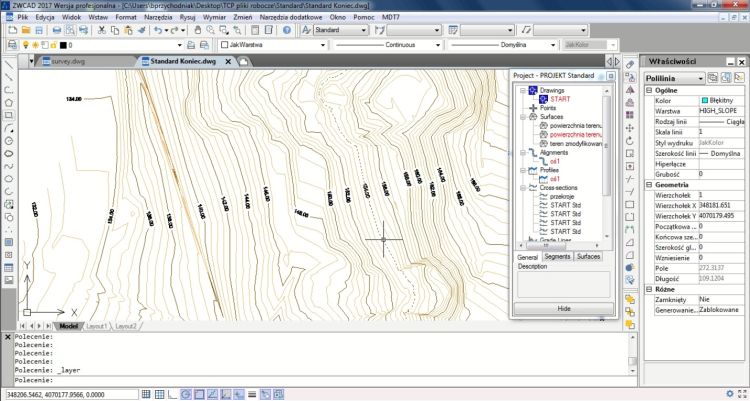This screenshot has width=750, height=401.
Task: Click the Move tool in the modify toolbar
Action: click(x=630, y=128)
